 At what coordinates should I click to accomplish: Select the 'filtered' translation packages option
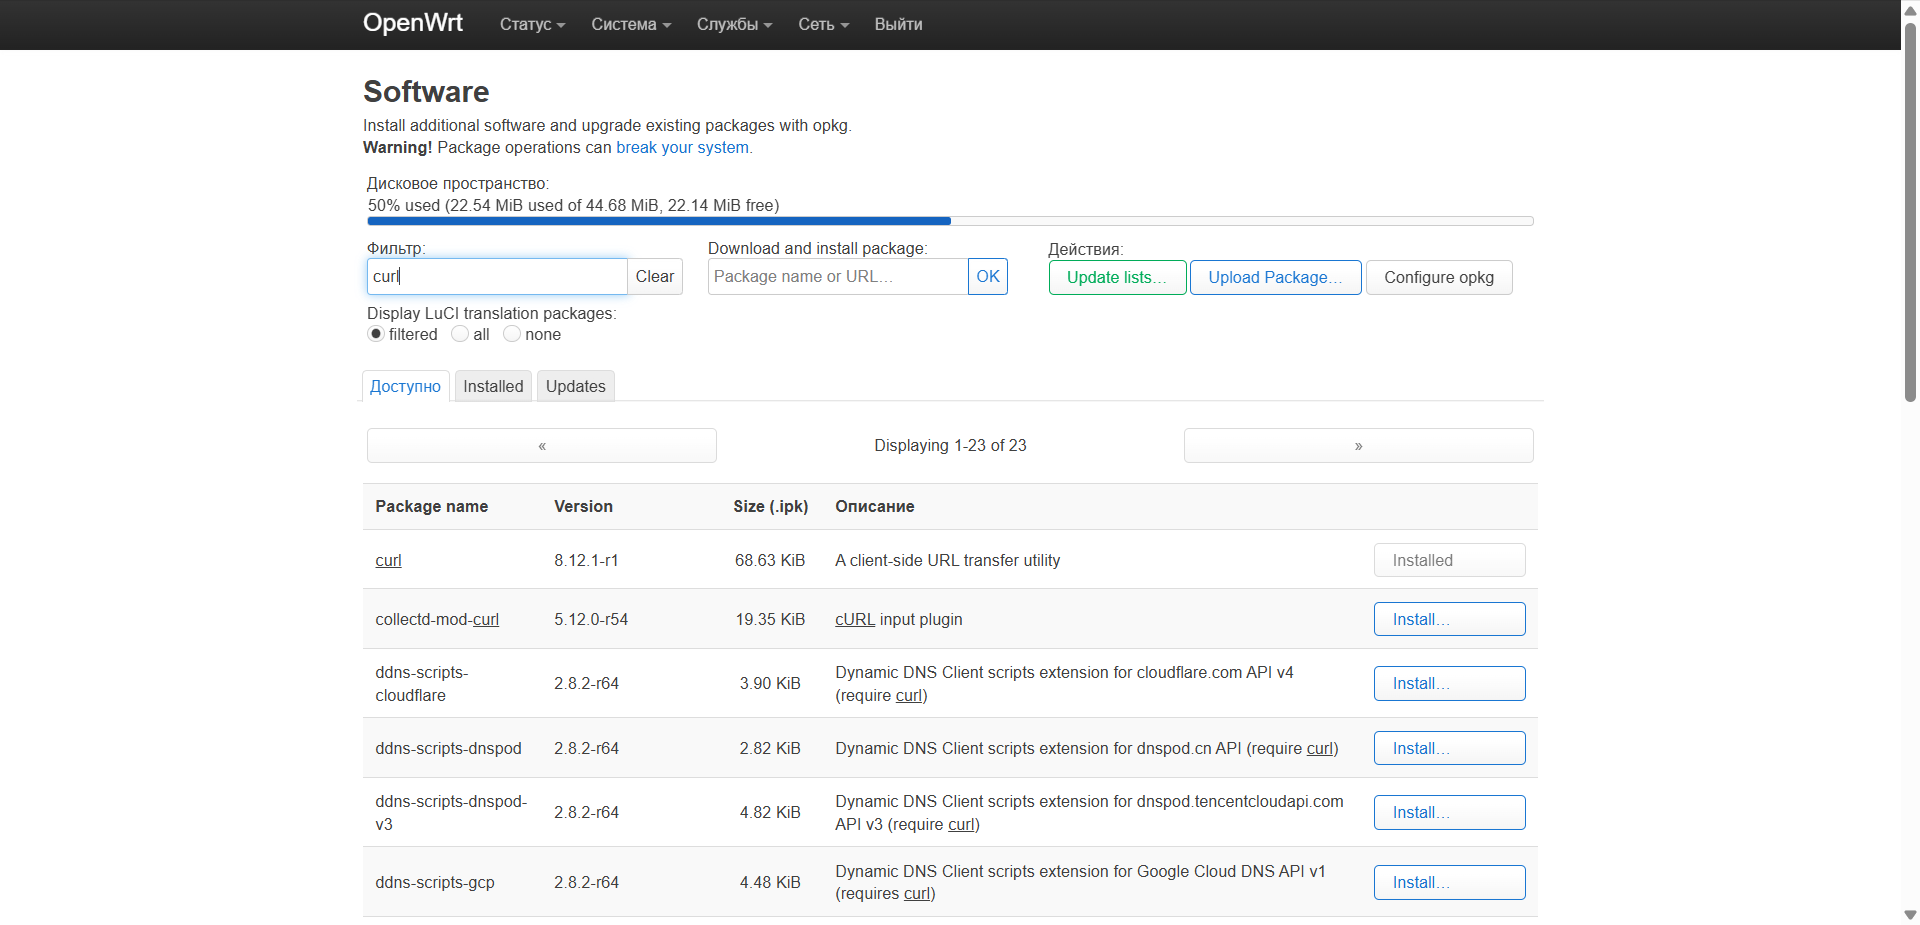[376, 334]
